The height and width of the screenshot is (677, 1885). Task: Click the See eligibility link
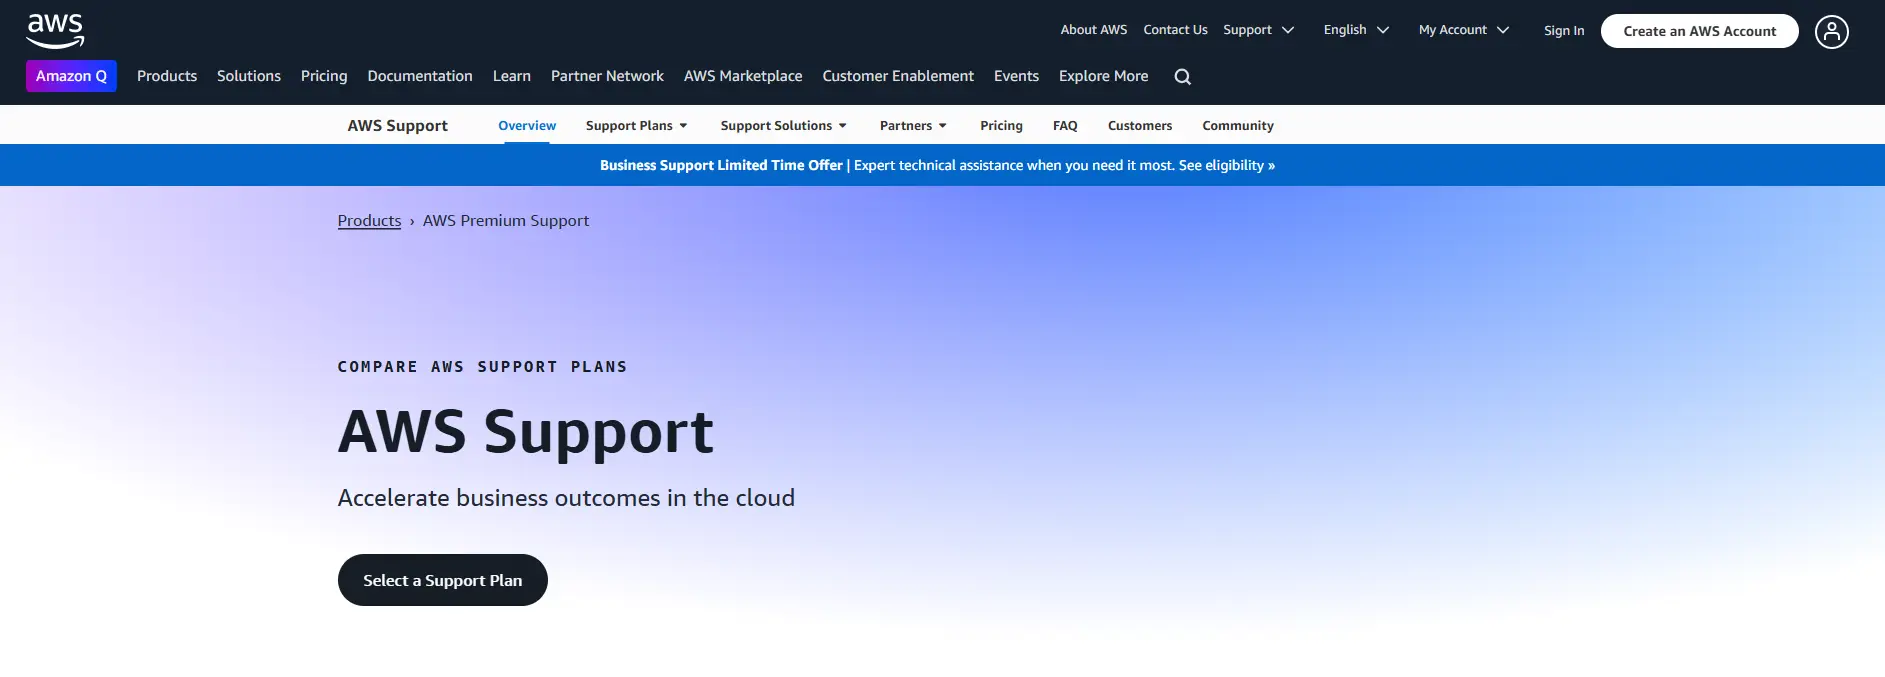(x=1226, y=166)
